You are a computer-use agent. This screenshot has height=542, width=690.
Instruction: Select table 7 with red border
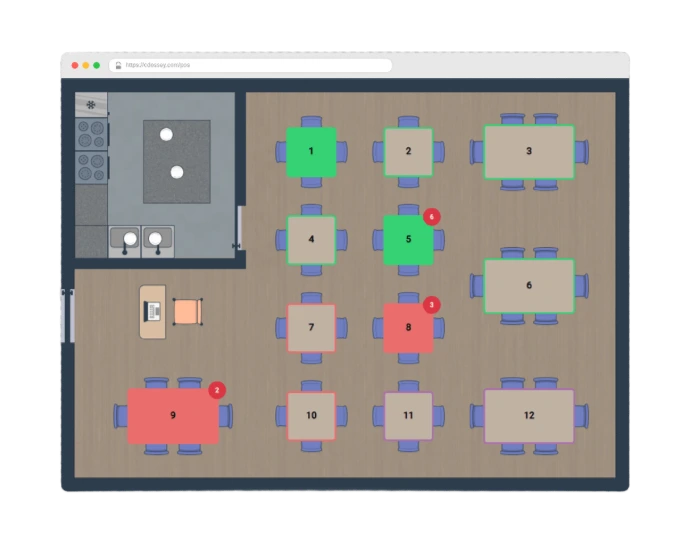tap(311, 328)
